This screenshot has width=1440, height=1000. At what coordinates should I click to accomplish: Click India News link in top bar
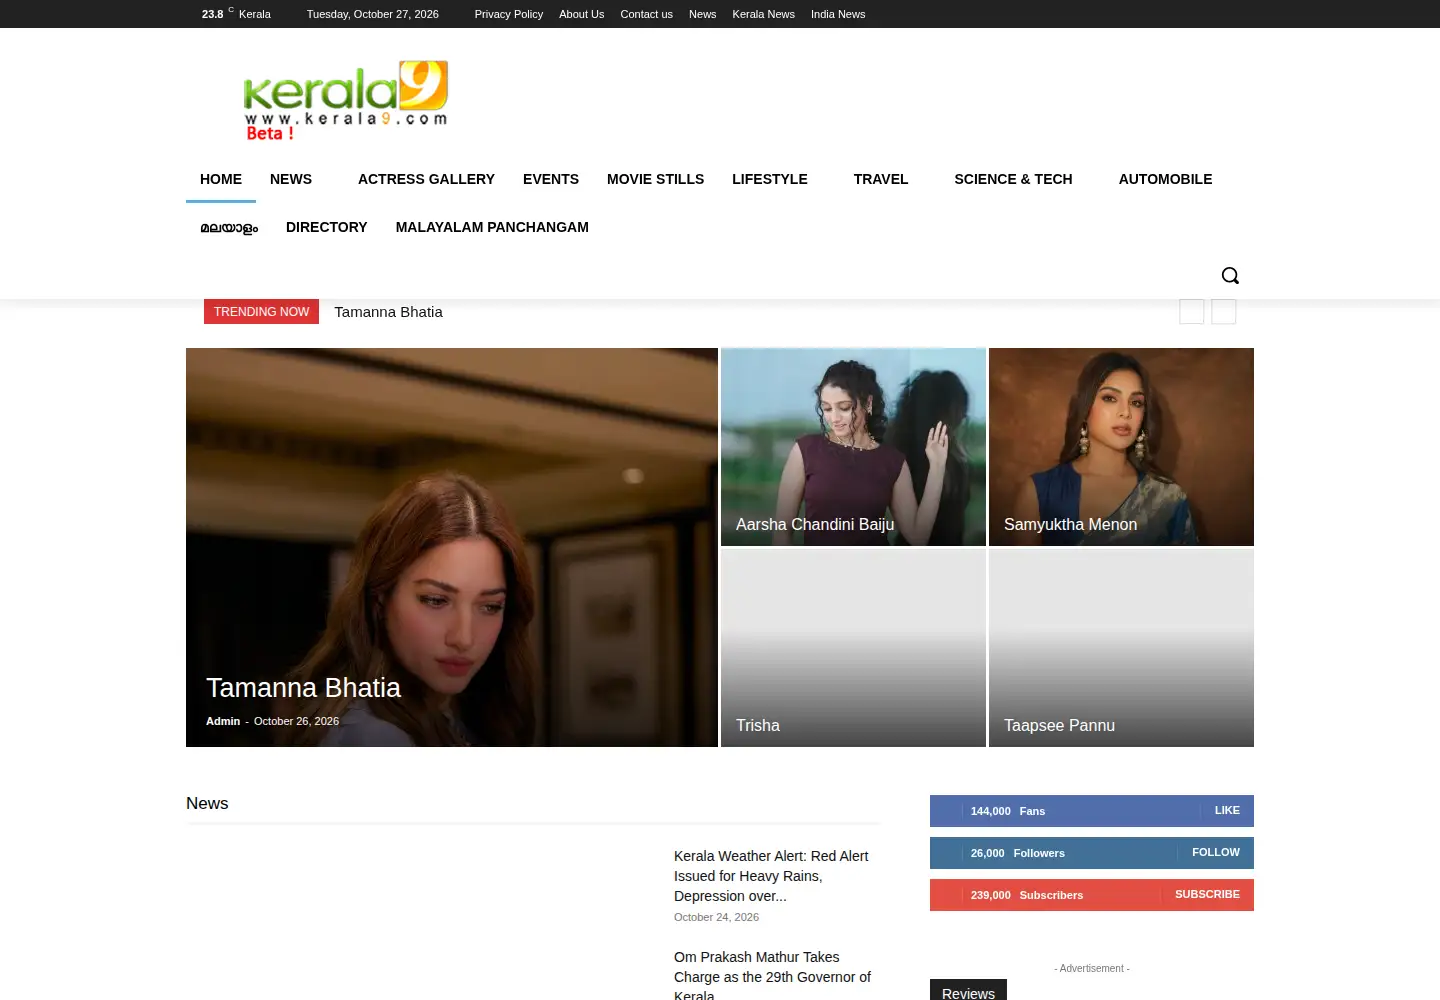pyautogui.click(x=838, y=14)
